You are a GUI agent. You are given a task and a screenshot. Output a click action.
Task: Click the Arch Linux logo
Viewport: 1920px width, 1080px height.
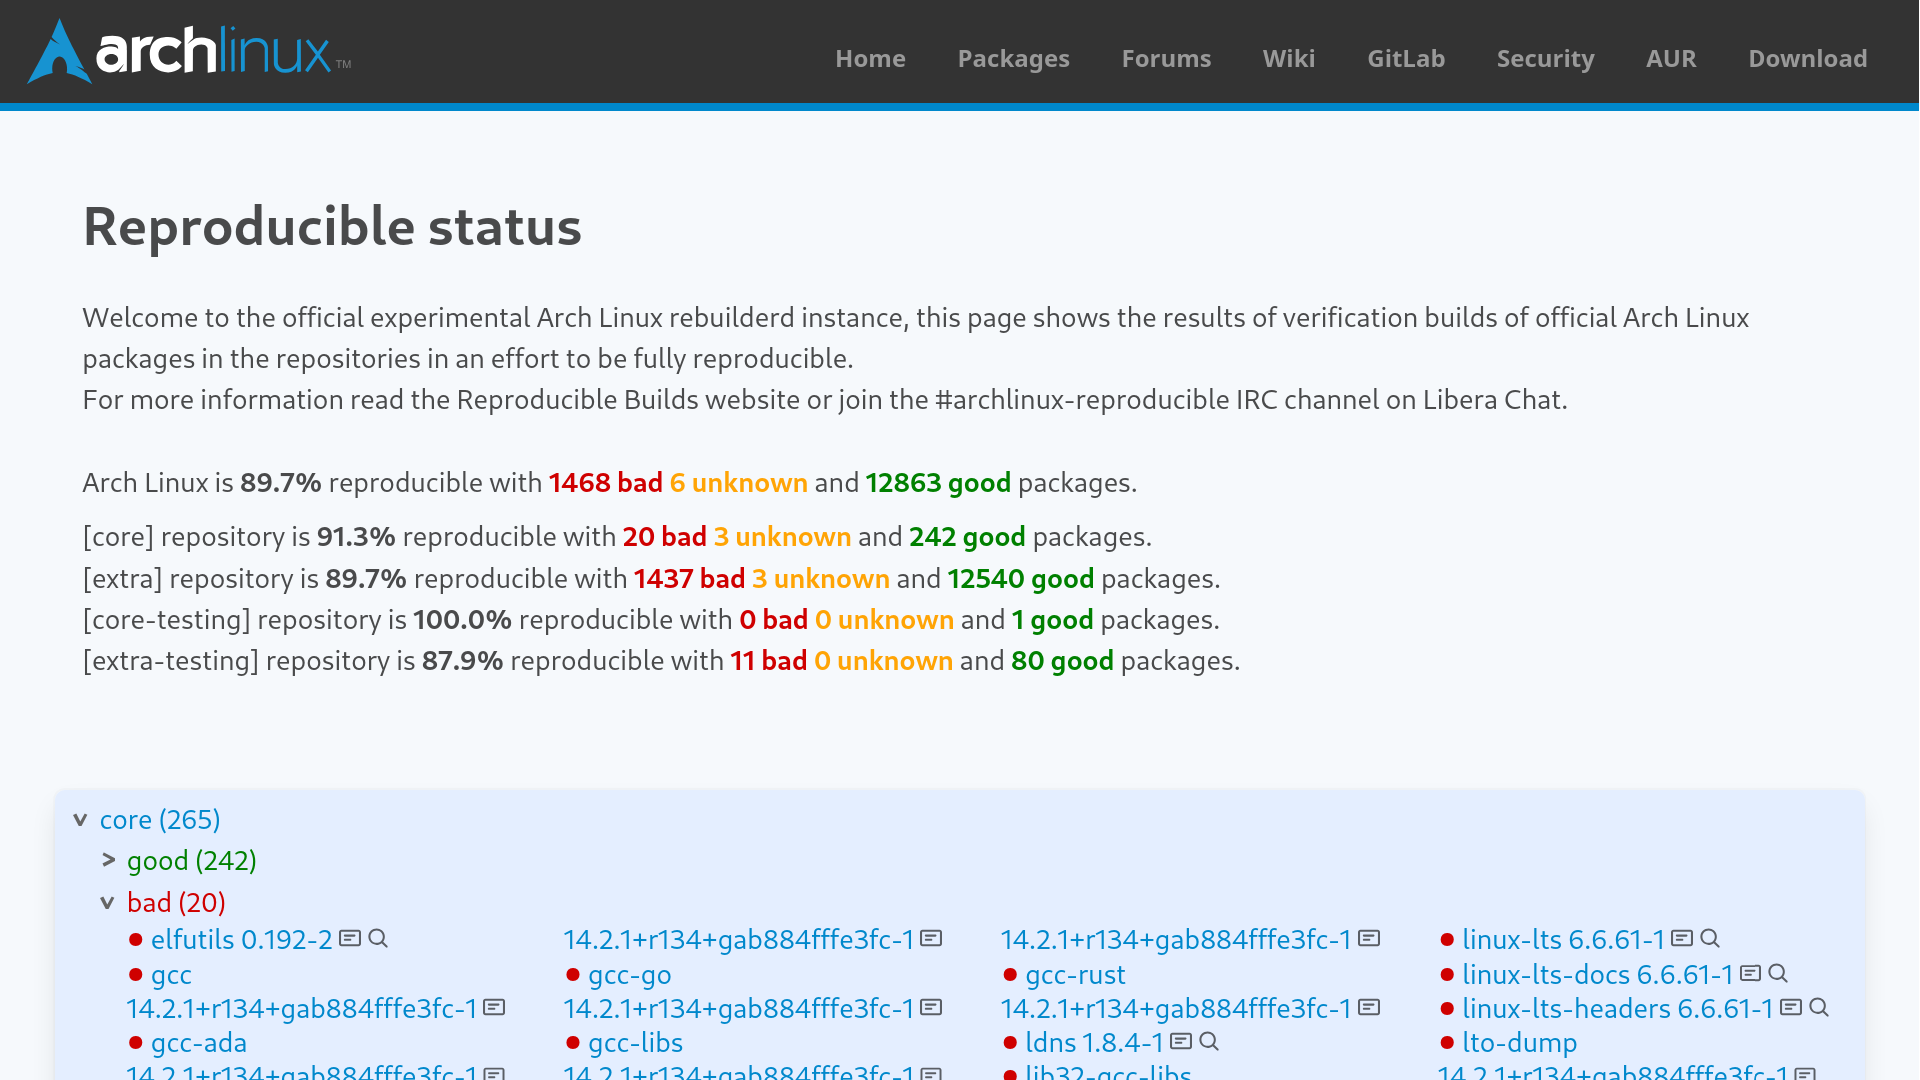coord(189,51)
